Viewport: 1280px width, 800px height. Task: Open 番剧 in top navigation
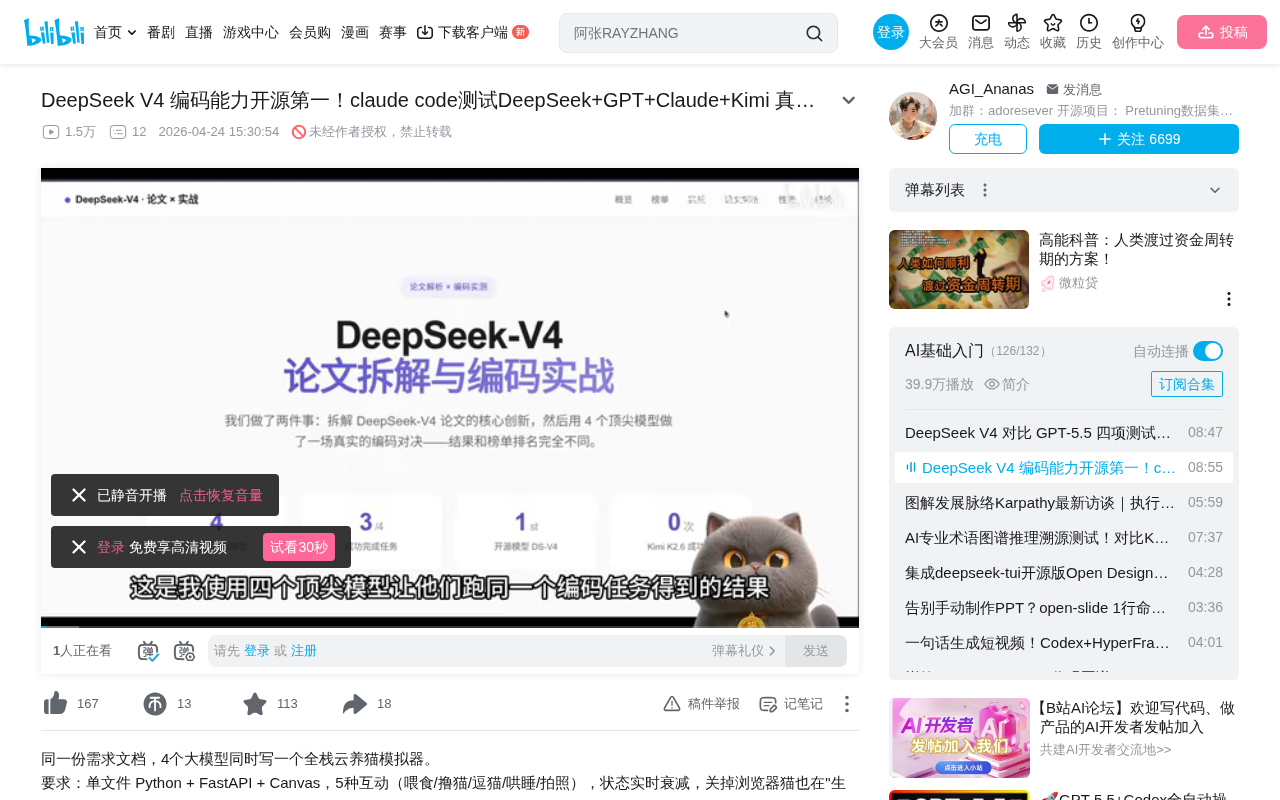pyautogui.click(x=161, y=32)
